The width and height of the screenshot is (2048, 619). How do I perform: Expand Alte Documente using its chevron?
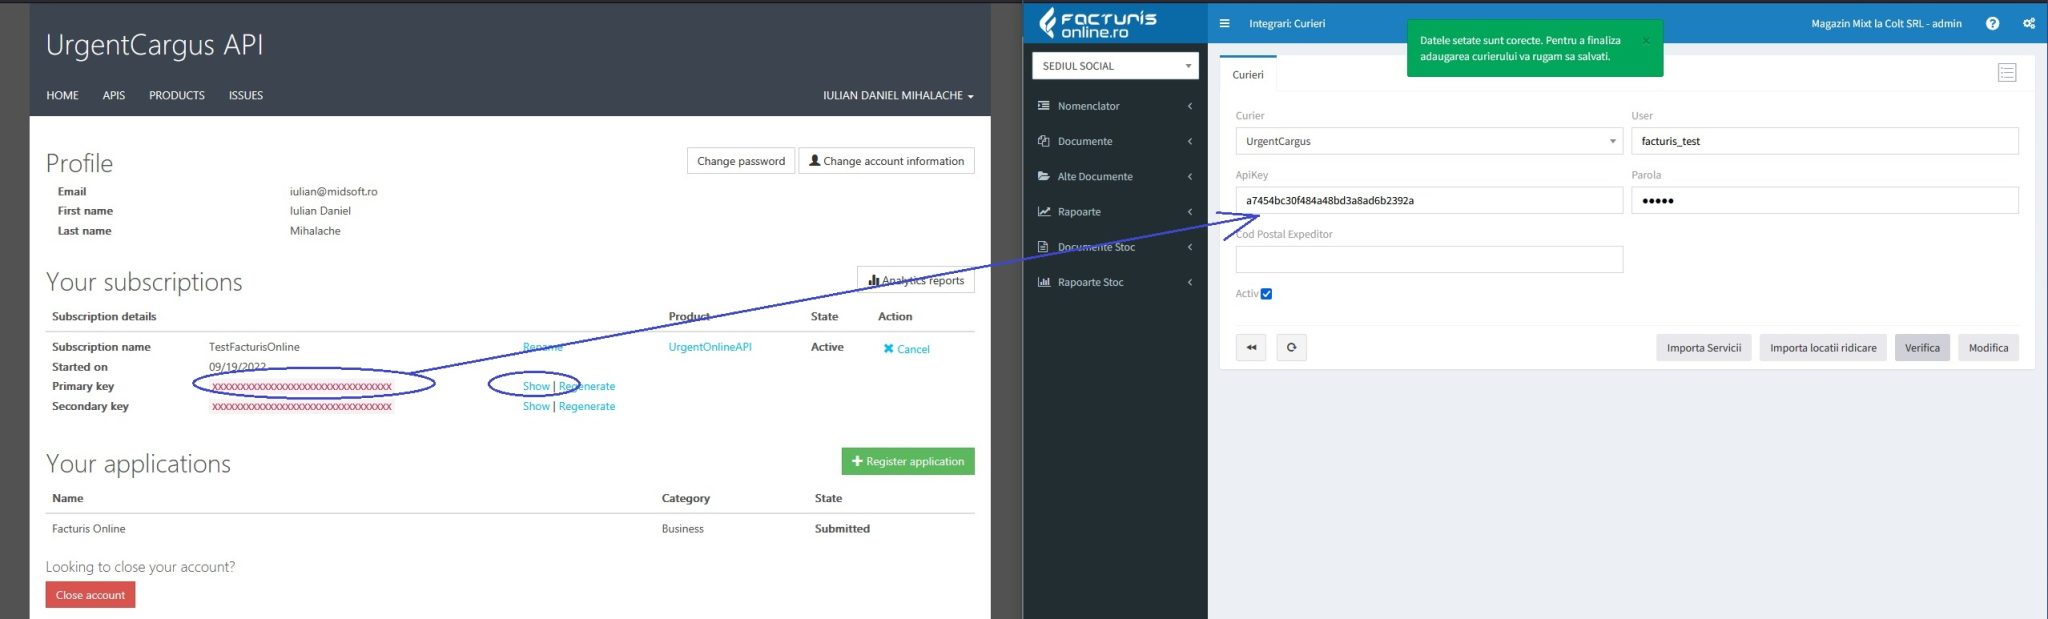tap(1190, 176)
